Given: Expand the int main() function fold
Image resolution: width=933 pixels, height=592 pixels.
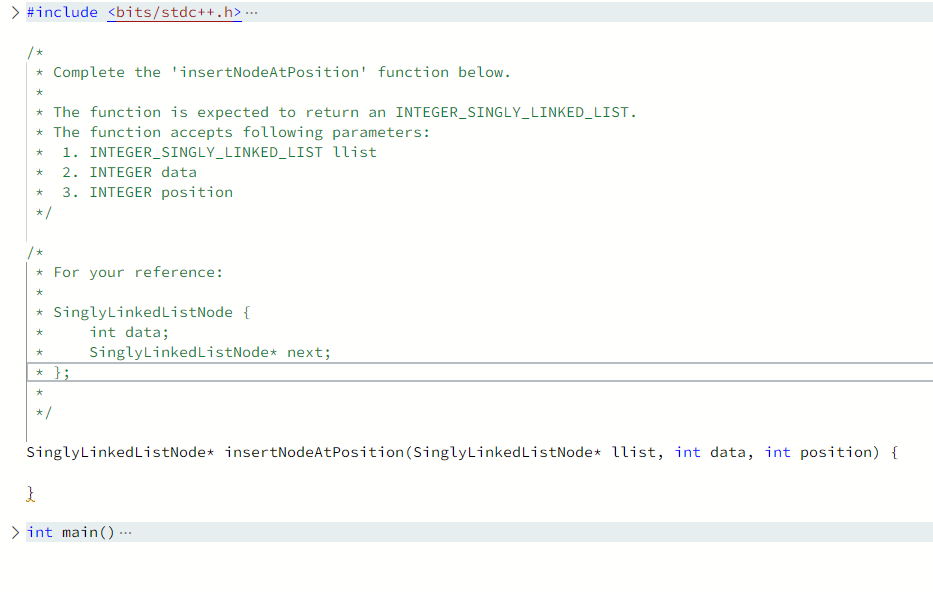Looking at the screenshot, I should [14, 531].
